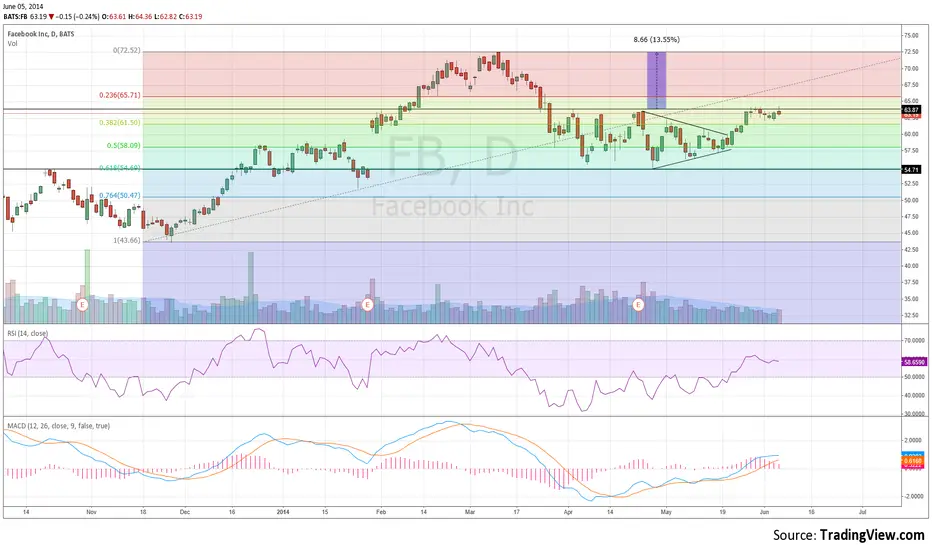Click the 50.00 price axis label
Screen dimensions: 932x550
[911, 200]
